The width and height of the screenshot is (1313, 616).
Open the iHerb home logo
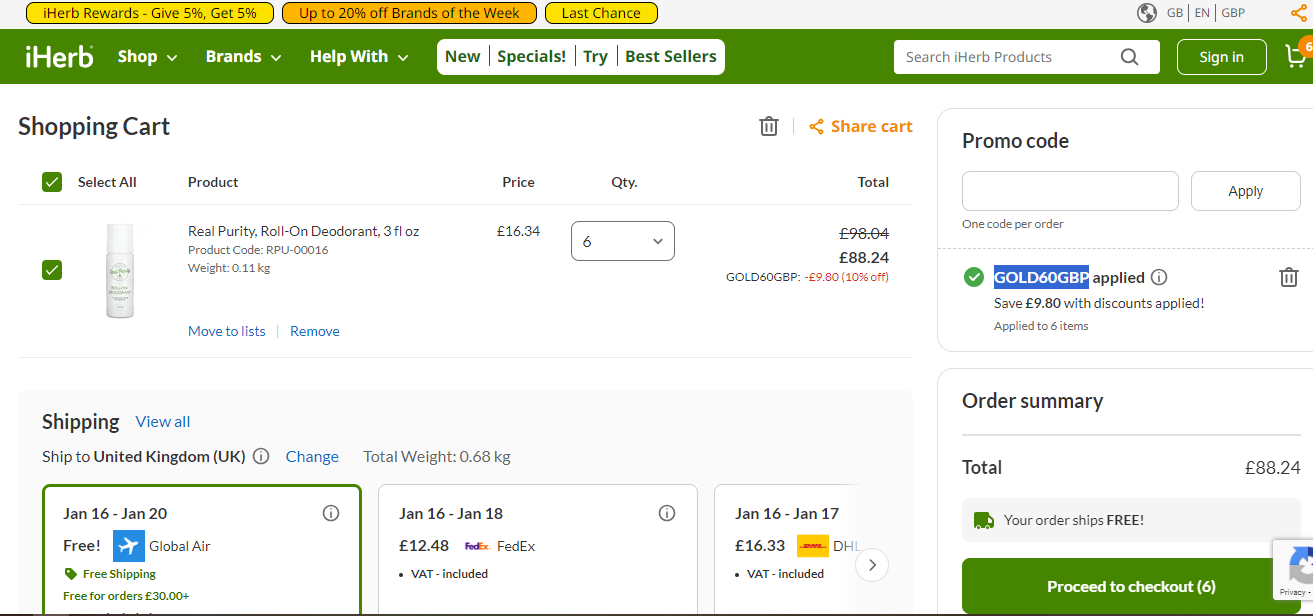(x=60, y=57)
